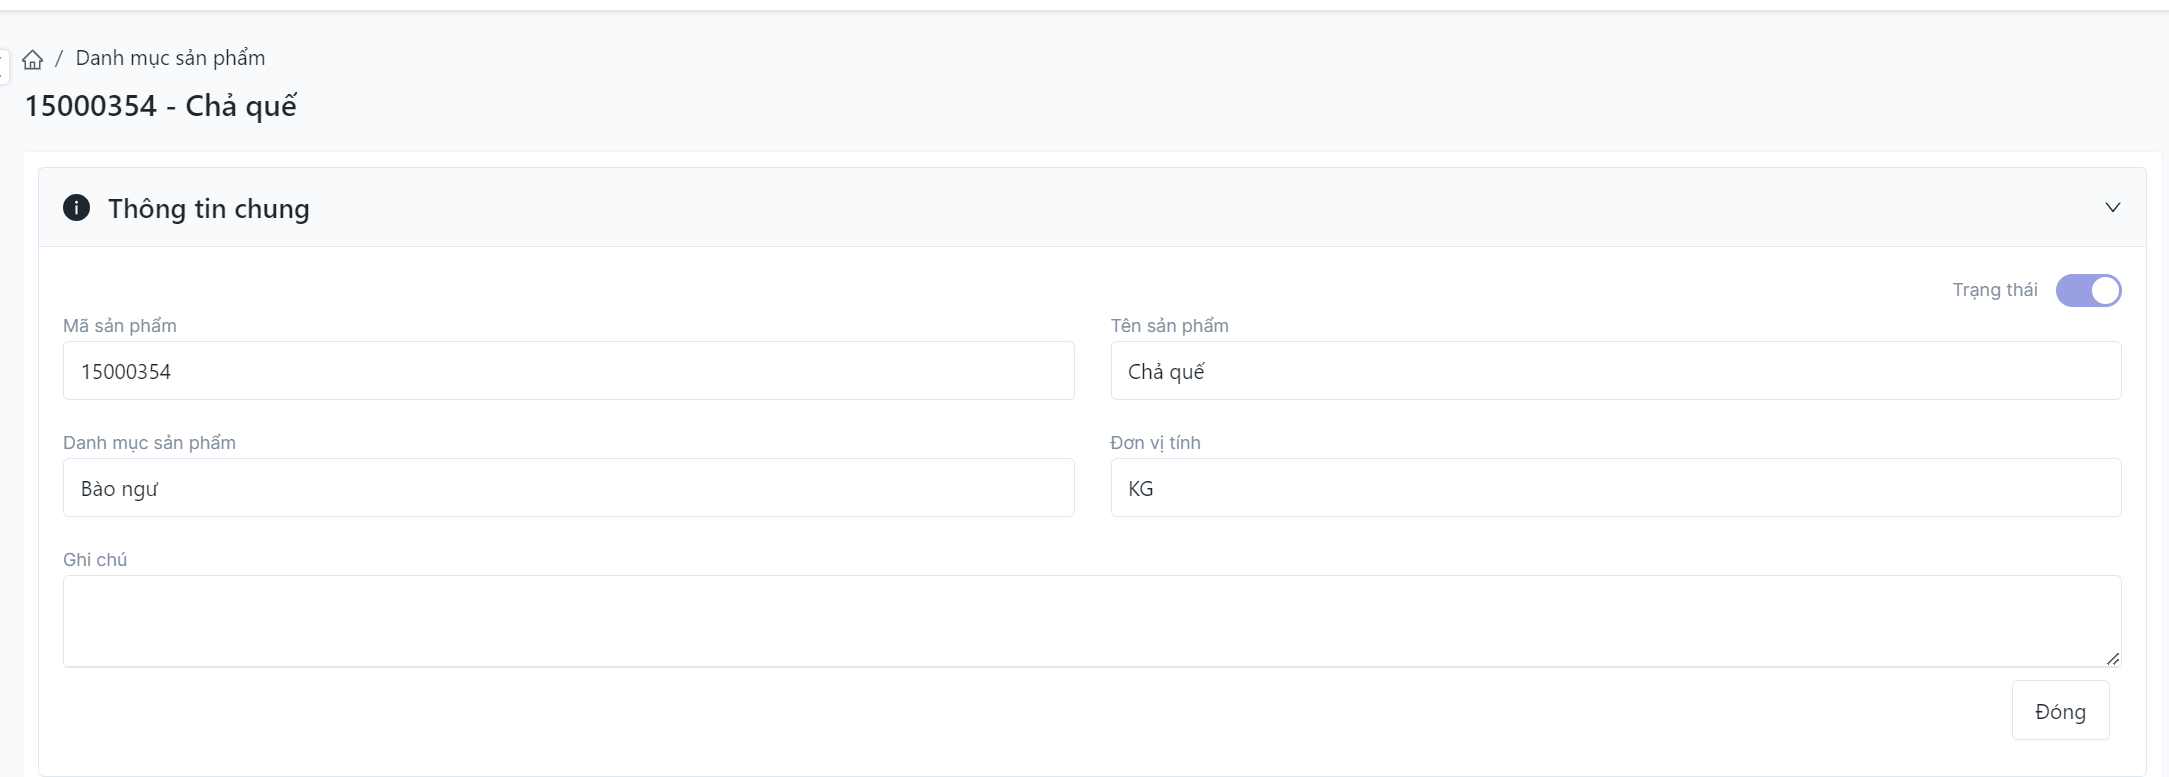Click the home icon in breadcrumb
Viewport: 2169px width, 777px height.
33,60
